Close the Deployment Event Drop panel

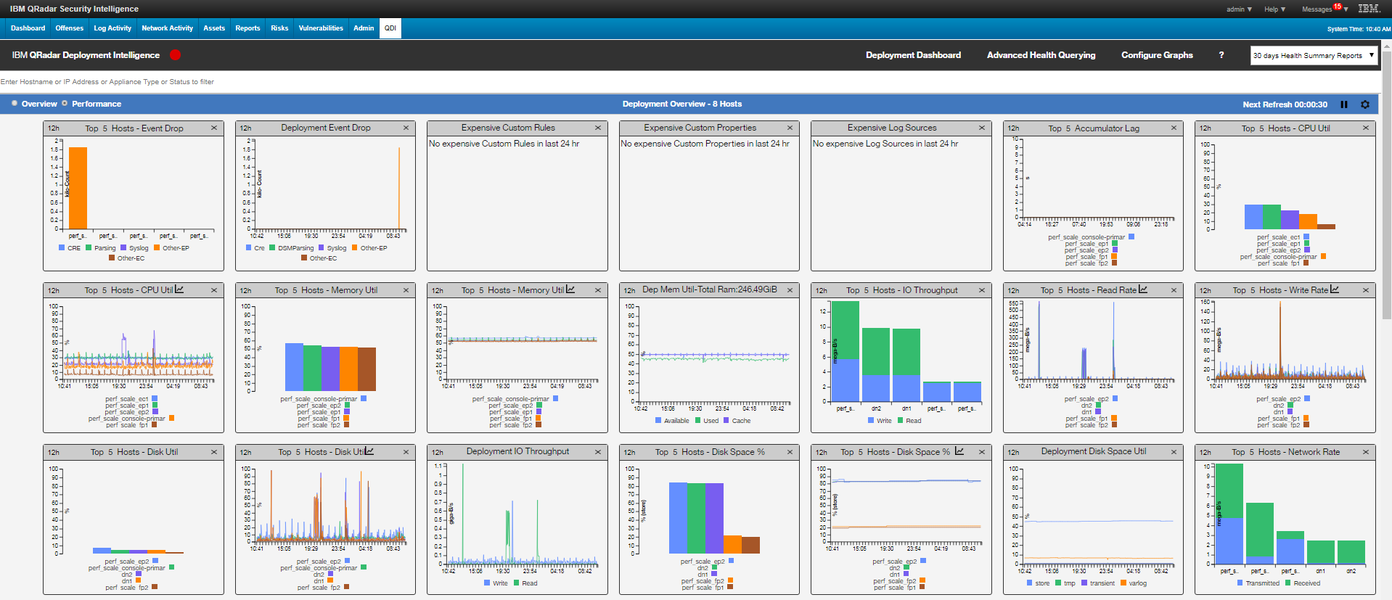point(406,128)
